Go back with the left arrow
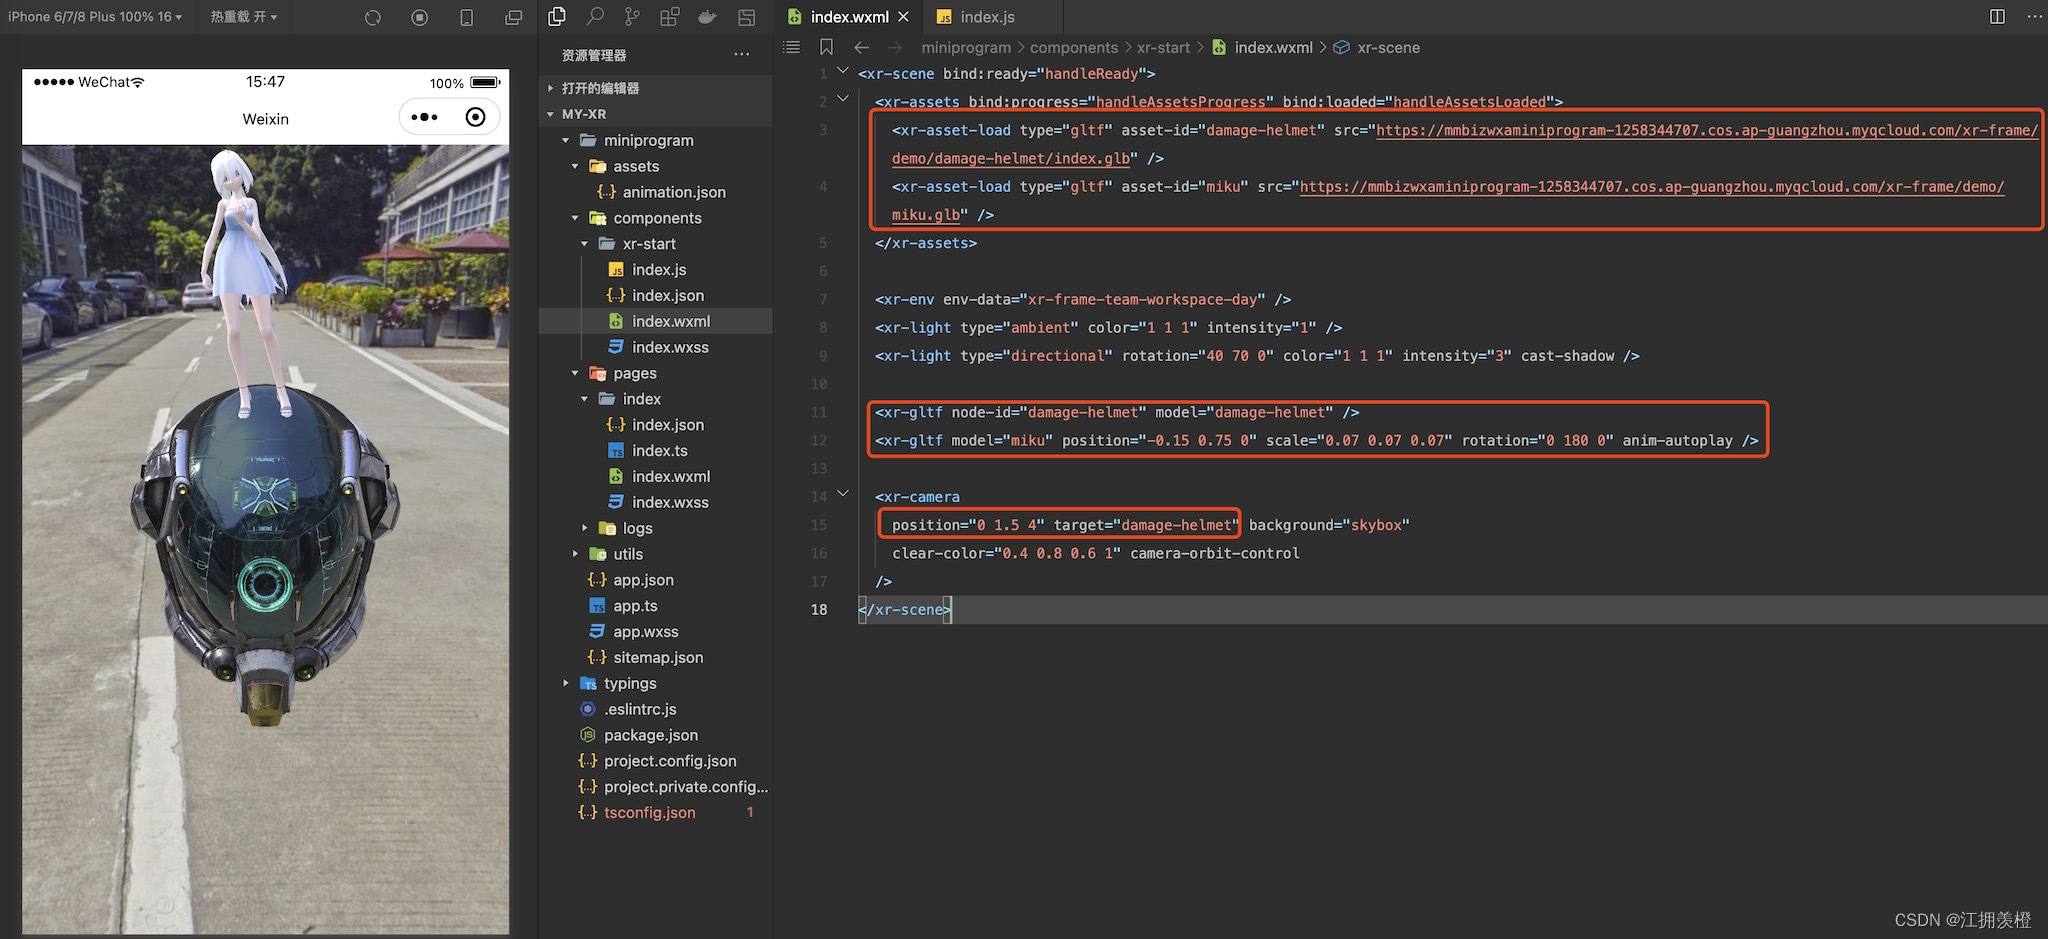The width and height of the screenshot is (2048, 939). click(861, 47)
